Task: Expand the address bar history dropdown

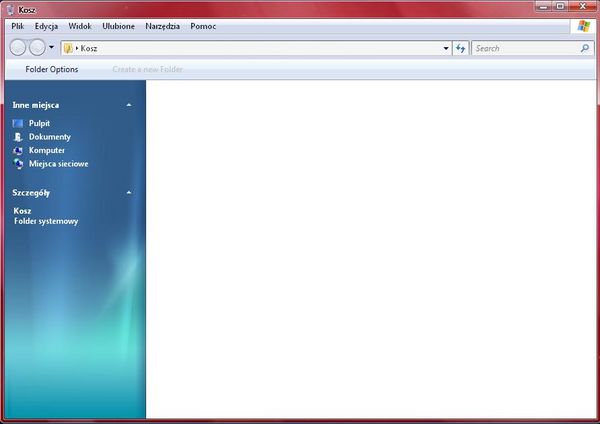Action: point(446,48)
